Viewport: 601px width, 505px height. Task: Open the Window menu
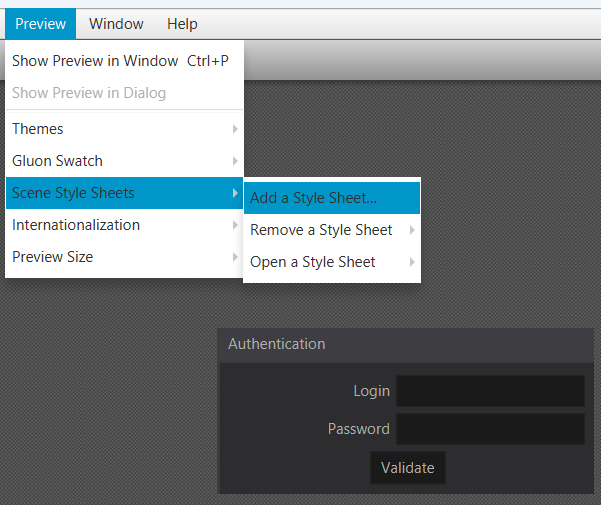(x=116, y=24)
